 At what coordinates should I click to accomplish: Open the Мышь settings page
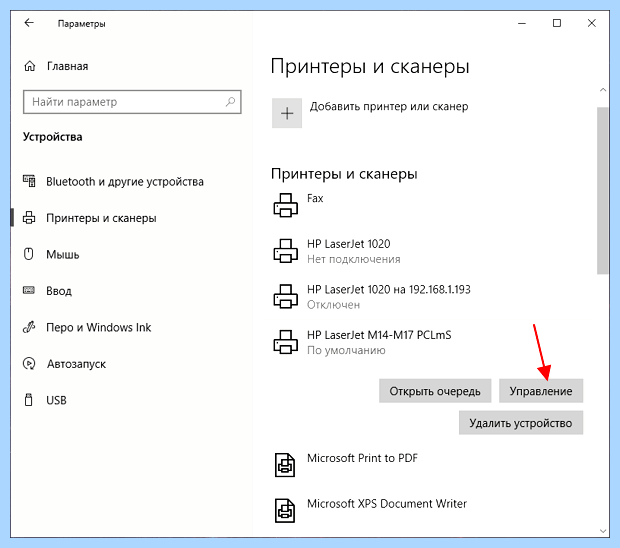pyautogui.click(x=62, y=254)
